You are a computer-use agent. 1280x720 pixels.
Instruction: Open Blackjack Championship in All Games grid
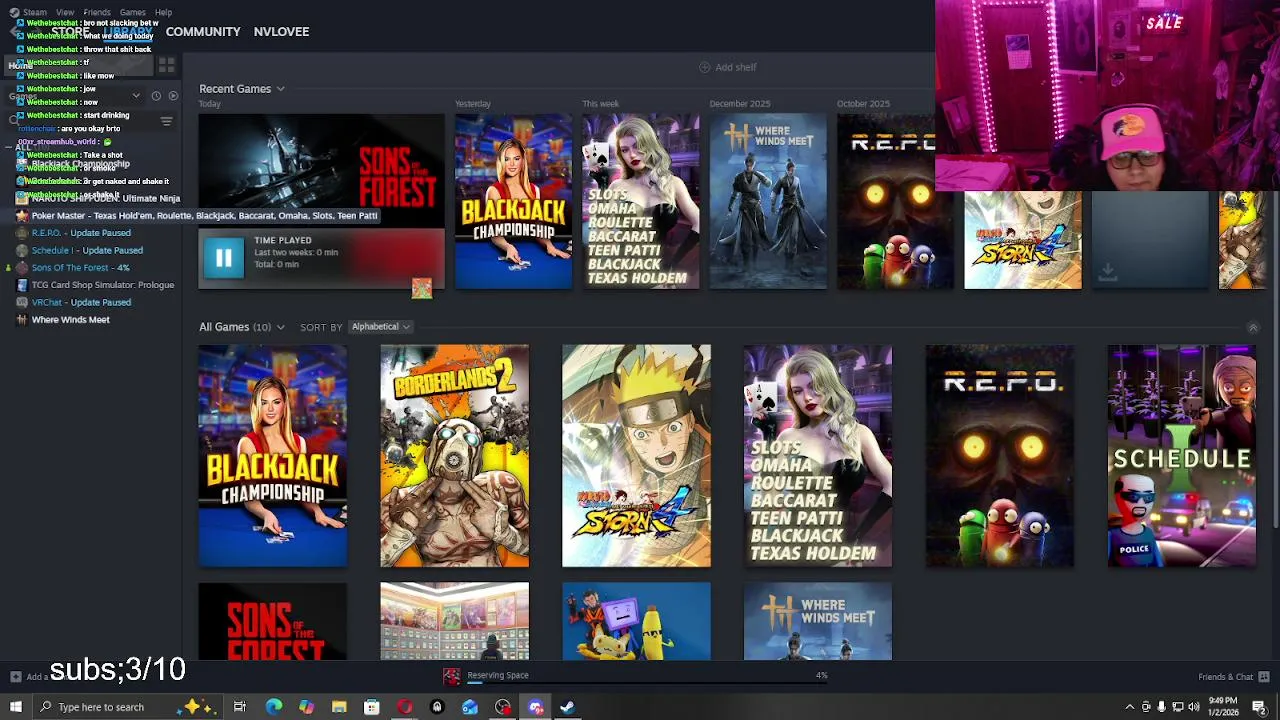(x=273, y=456)
